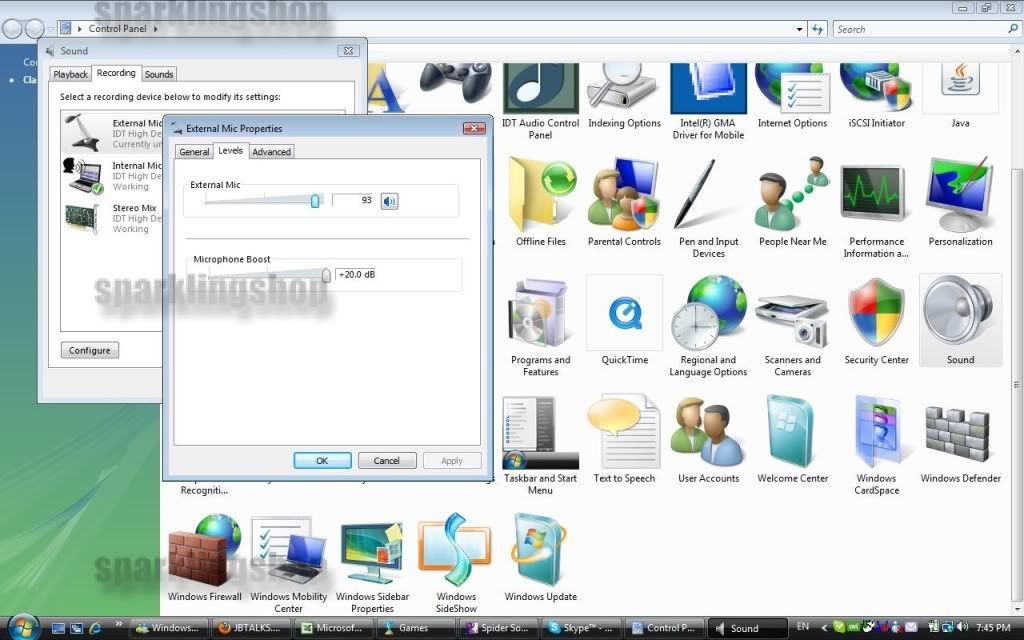Screen dimensions: 1024x640
Task: Expand the address bar history dropdown
Action: [799, 29]
